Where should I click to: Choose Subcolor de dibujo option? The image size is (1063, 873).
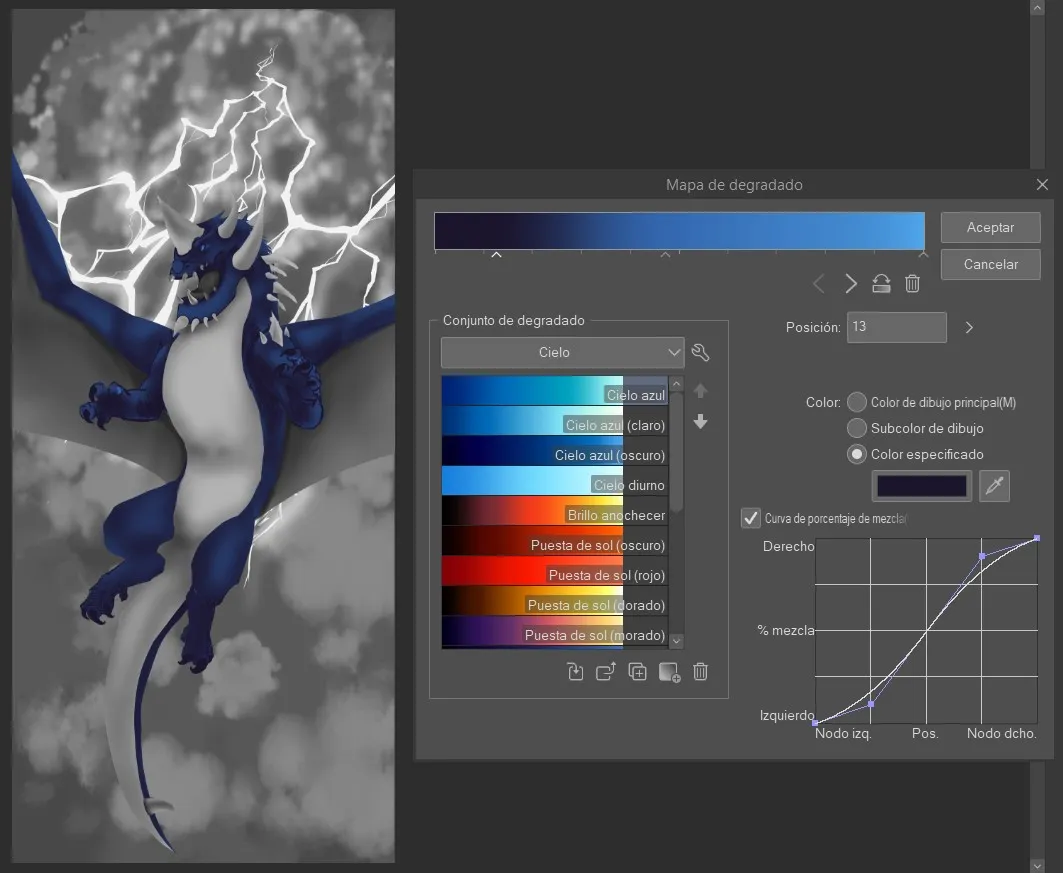pos(857,428)
